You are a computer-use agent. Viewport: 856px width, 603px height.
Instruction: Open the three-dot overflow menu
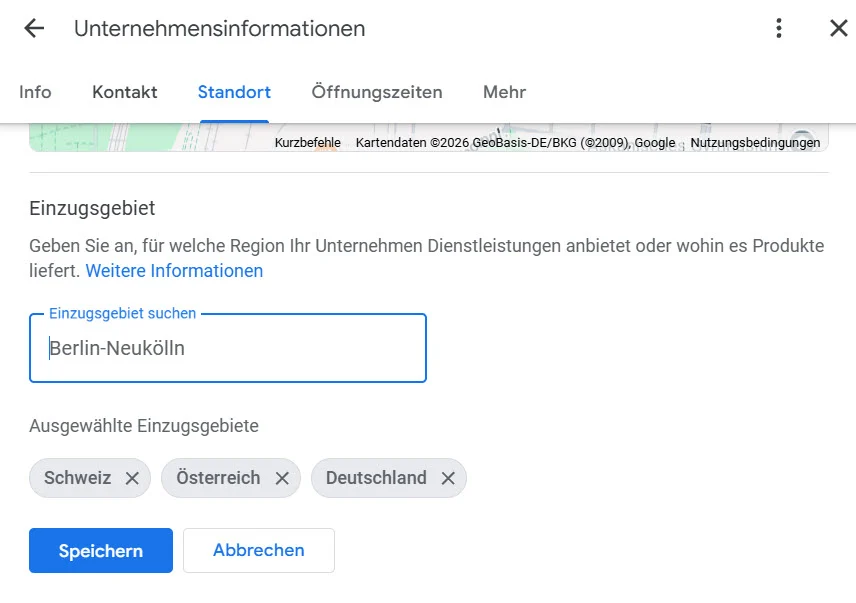[x=778, y=28]
